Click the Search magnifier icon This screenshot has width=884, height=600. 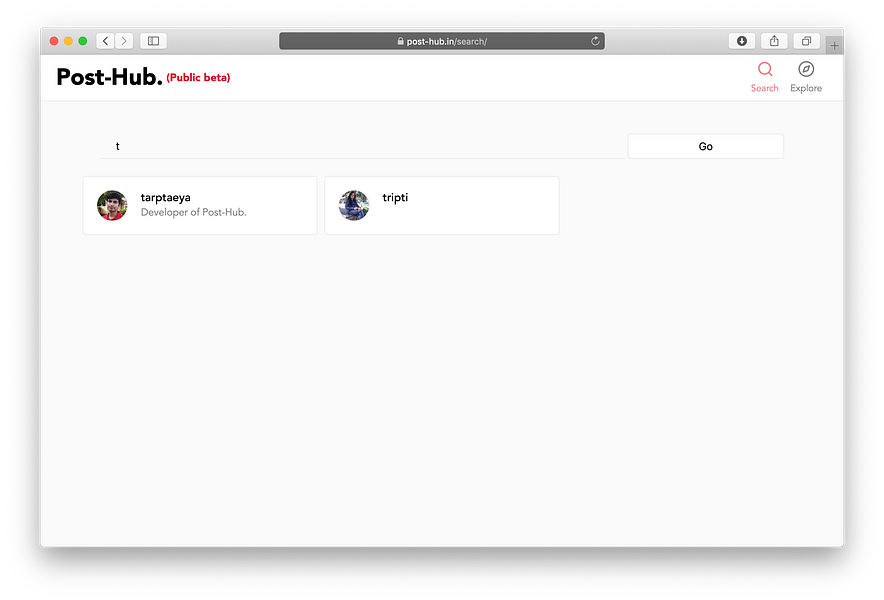click(764, 69)
